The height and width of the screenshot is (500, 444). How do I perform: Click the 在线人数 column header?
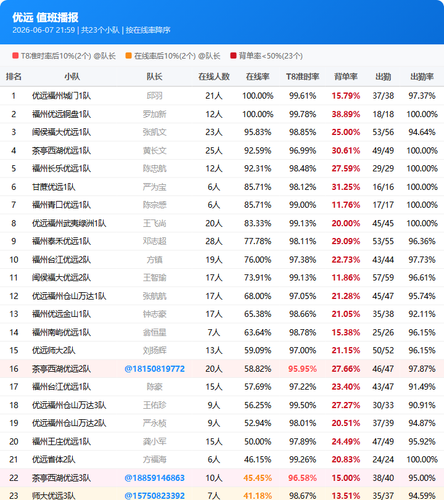[x=214, y=77]
